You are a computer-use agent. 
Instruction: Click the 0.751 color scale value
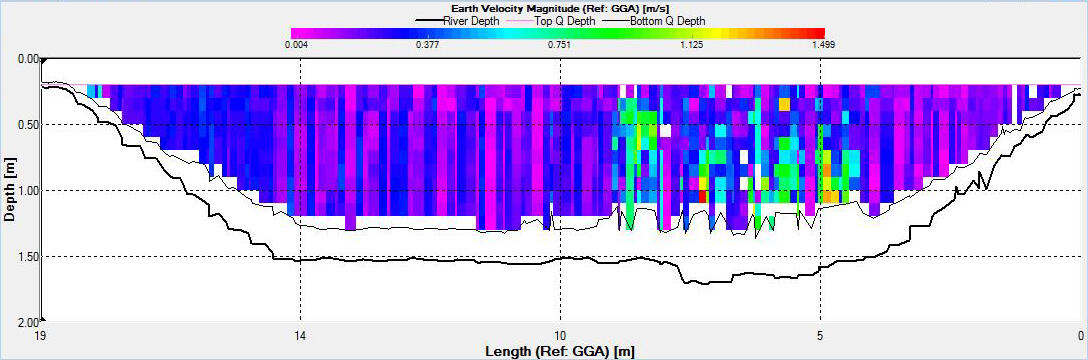pos(559,45)
